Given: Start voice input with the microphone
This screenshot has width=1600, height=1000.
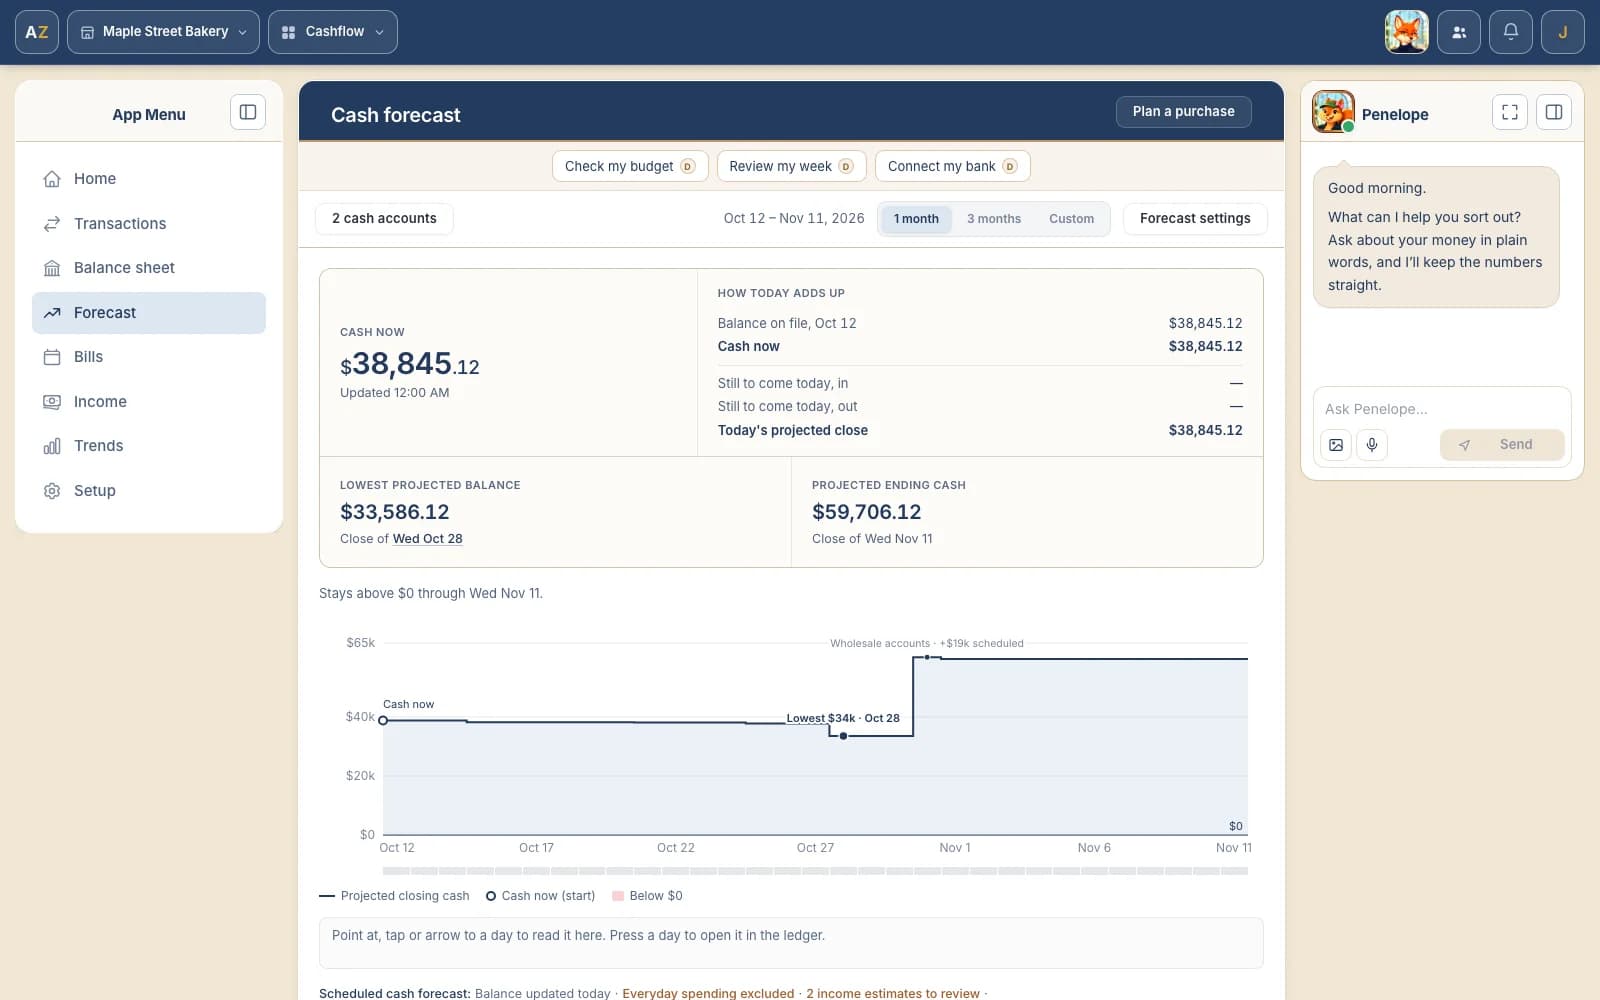Looking at the screenshot, I should 1372,445.
